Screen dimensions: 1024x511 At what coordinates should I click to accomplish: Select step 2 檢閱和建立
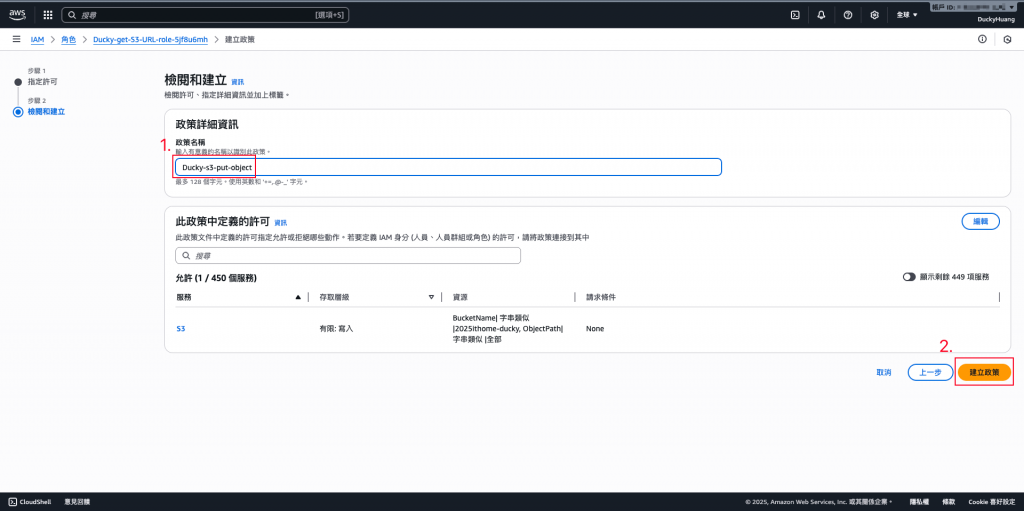[x=46, y=111]
